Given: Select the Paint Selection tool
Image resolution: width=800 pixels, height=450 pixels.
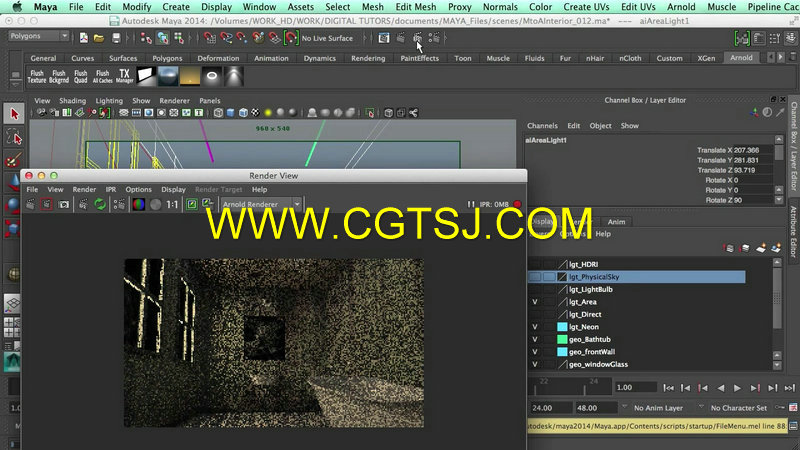Looking at the screenshot, I should point(13,160).
